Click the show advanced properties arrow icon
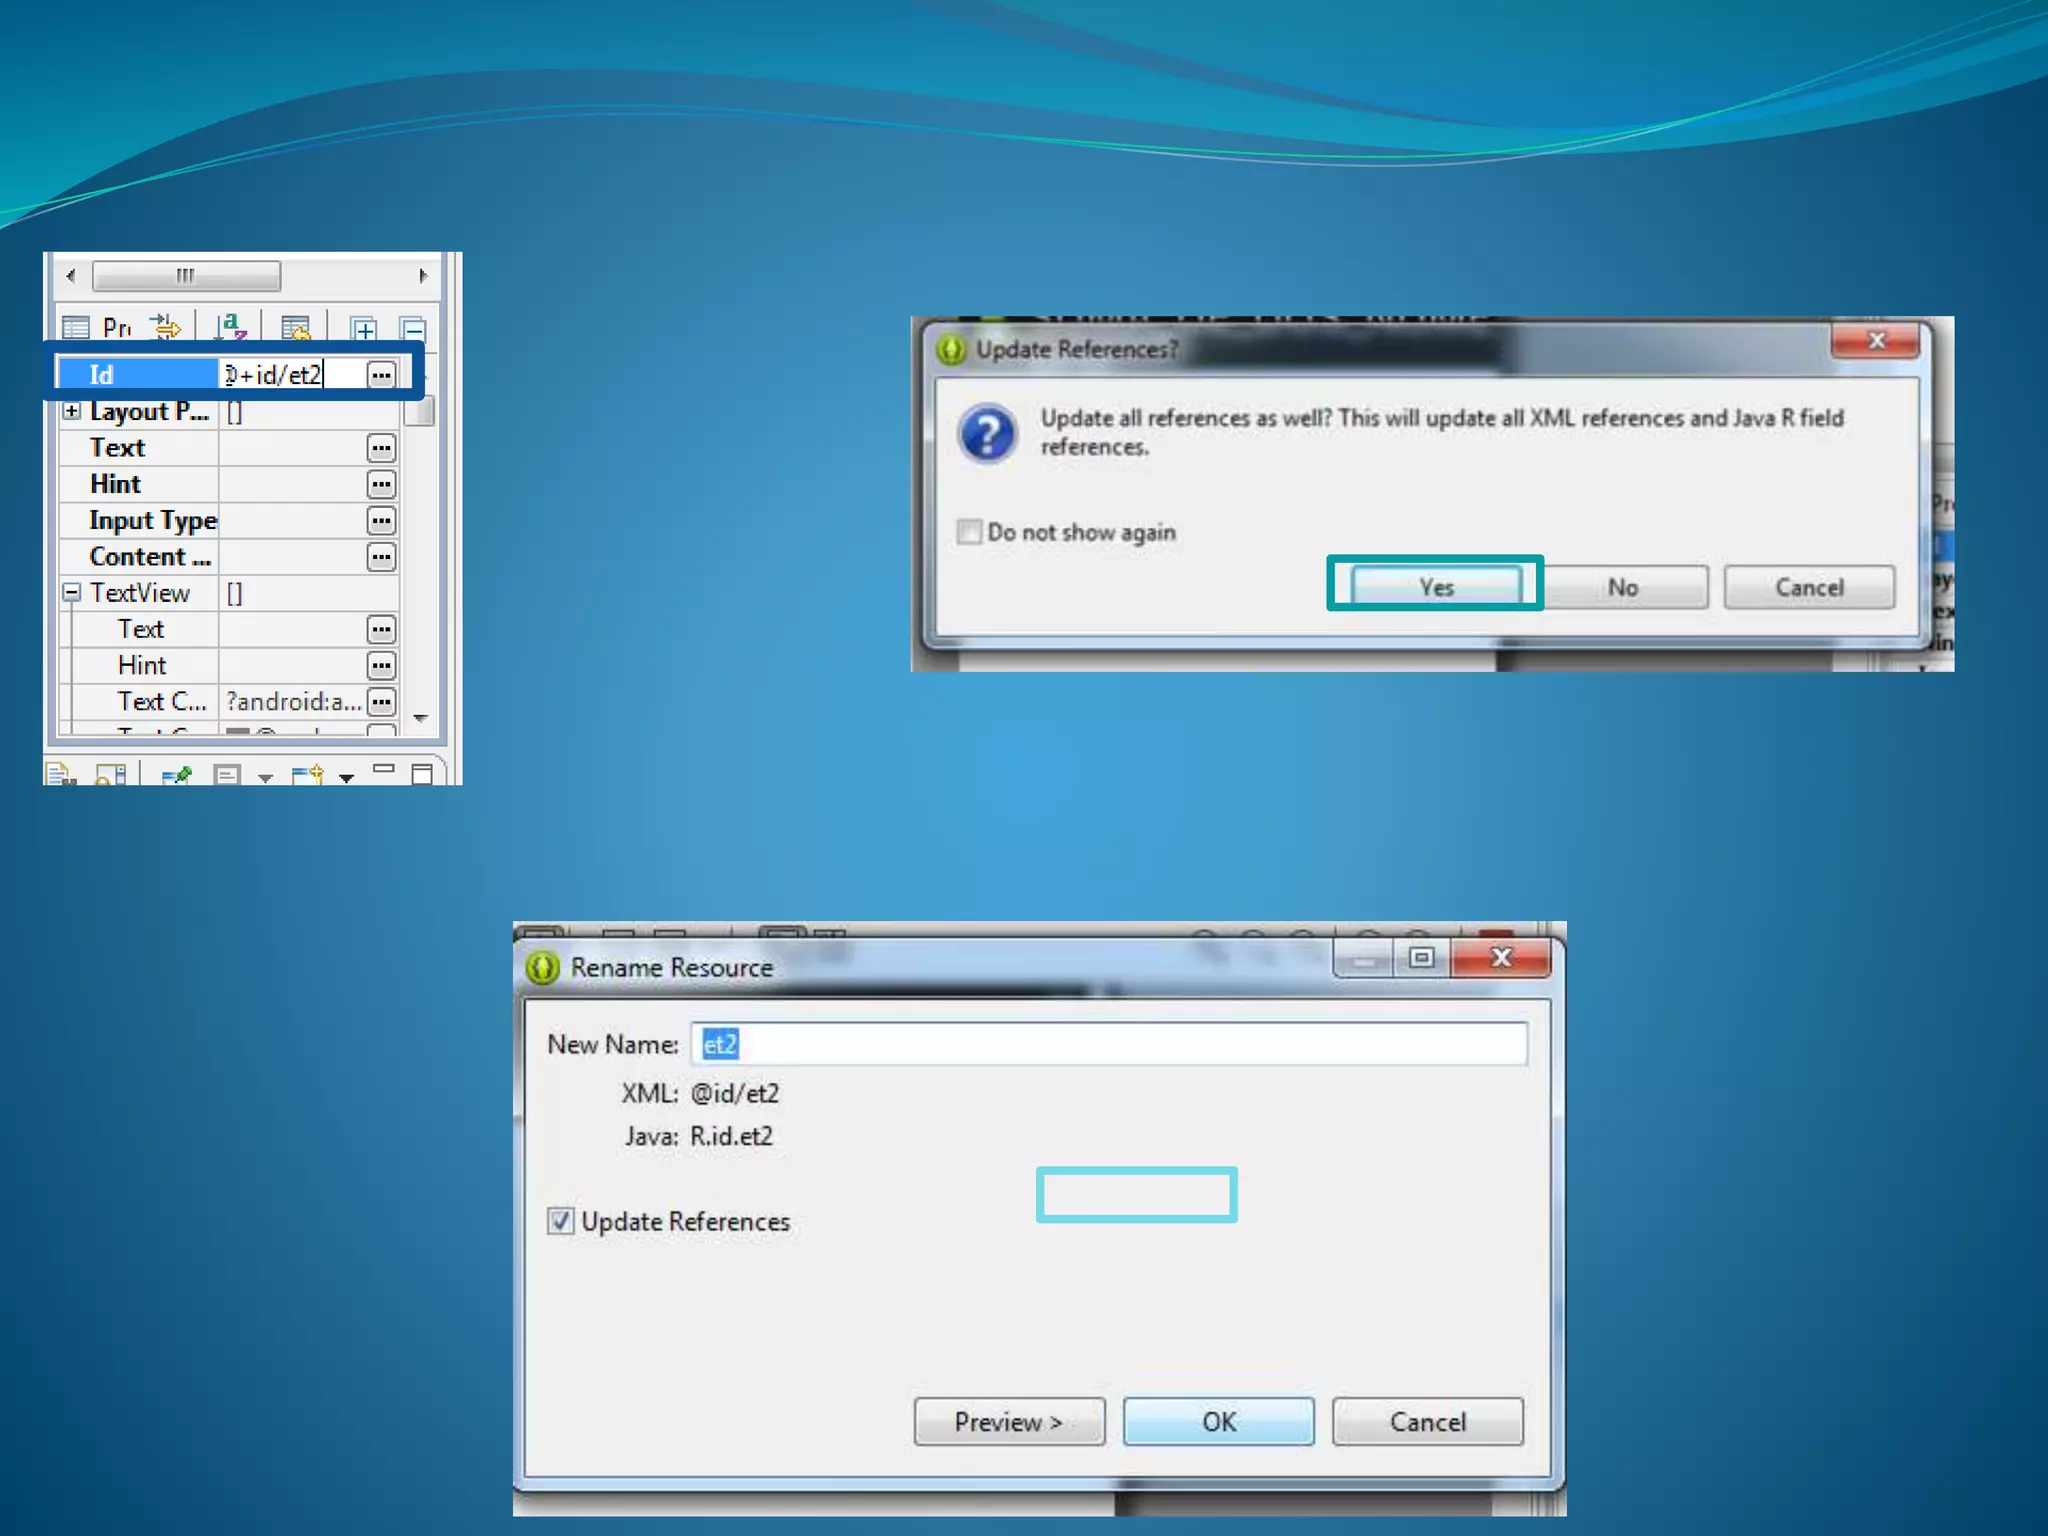 166,326
